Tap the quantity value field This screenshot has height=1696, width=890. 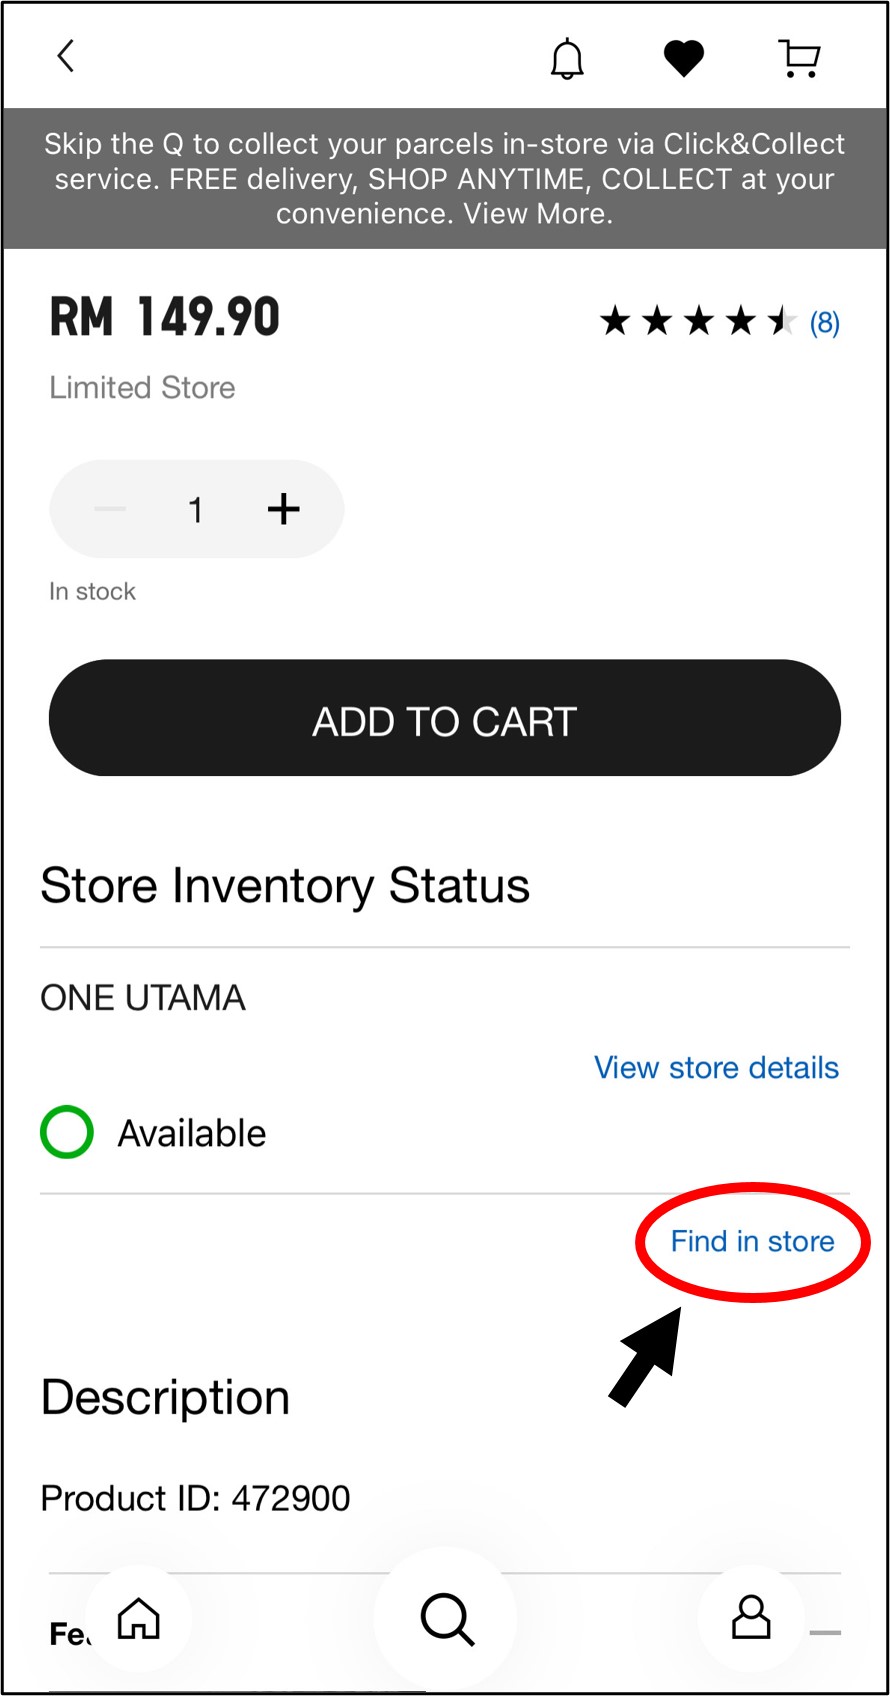point(196,510)
